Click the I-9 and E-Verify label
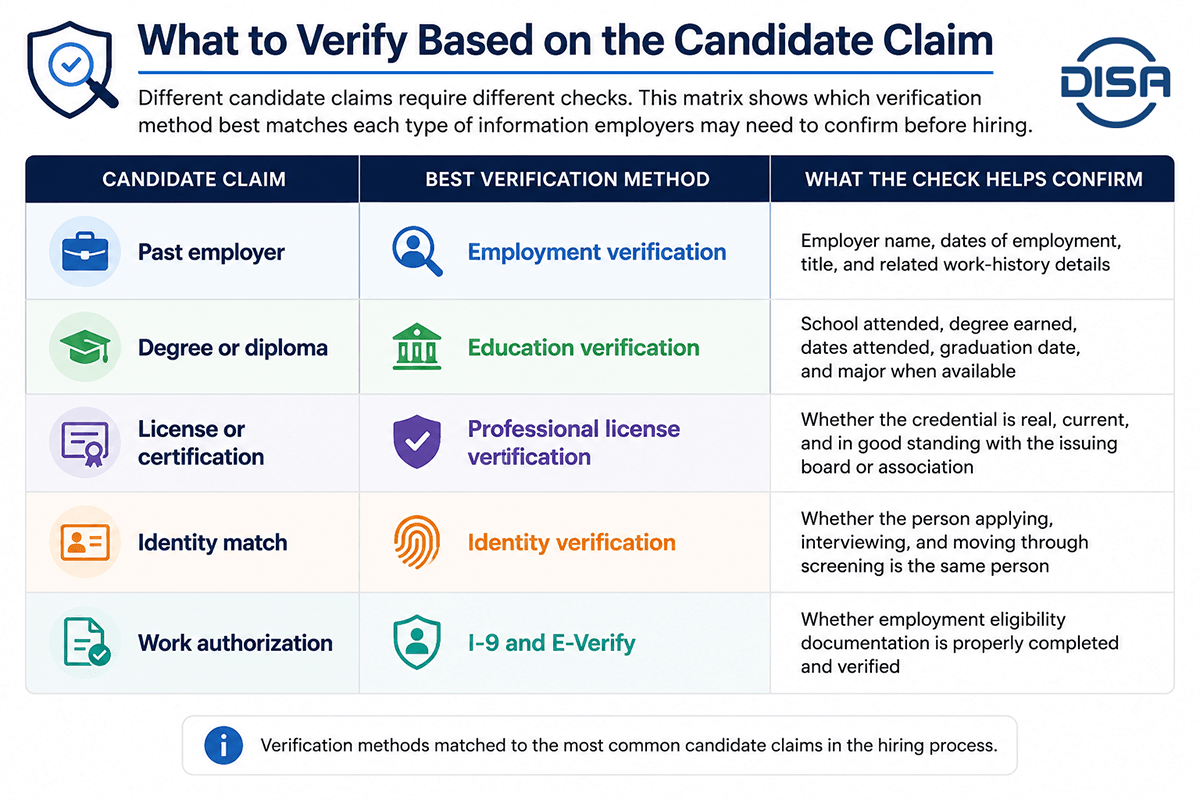1200x800 pixels. point(551,642)
